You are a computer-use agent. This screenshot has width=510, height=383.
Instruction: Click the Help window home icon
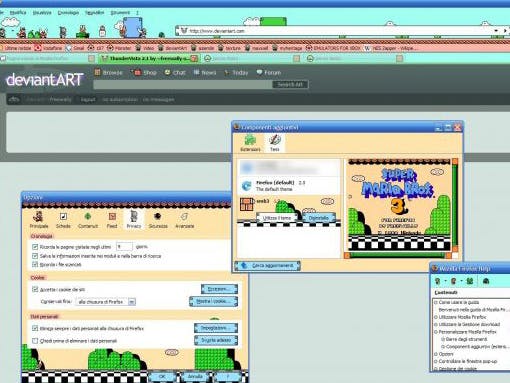pyautogui.click(x=486, y=281)
